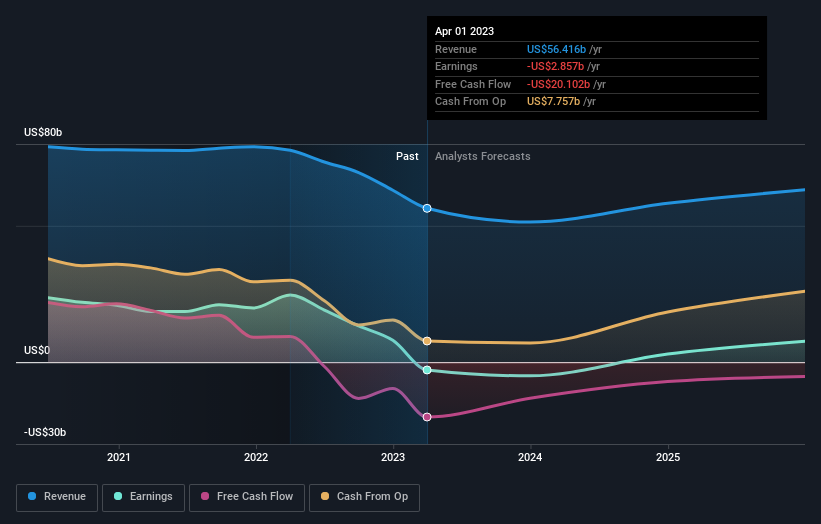
Task: Click the pink dot in Free Cash Flow legend
Action: [205, 496]
